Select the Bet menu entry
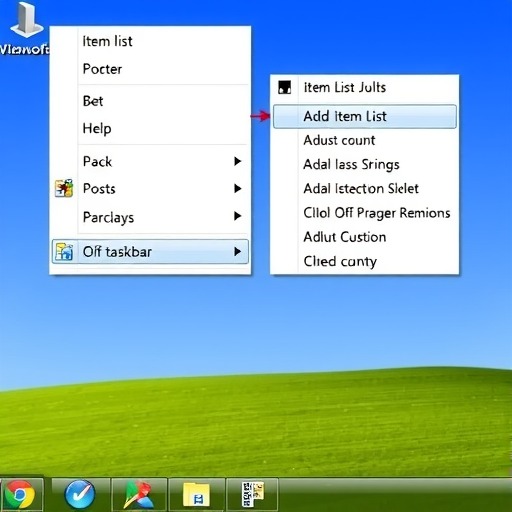 [150, 101]
